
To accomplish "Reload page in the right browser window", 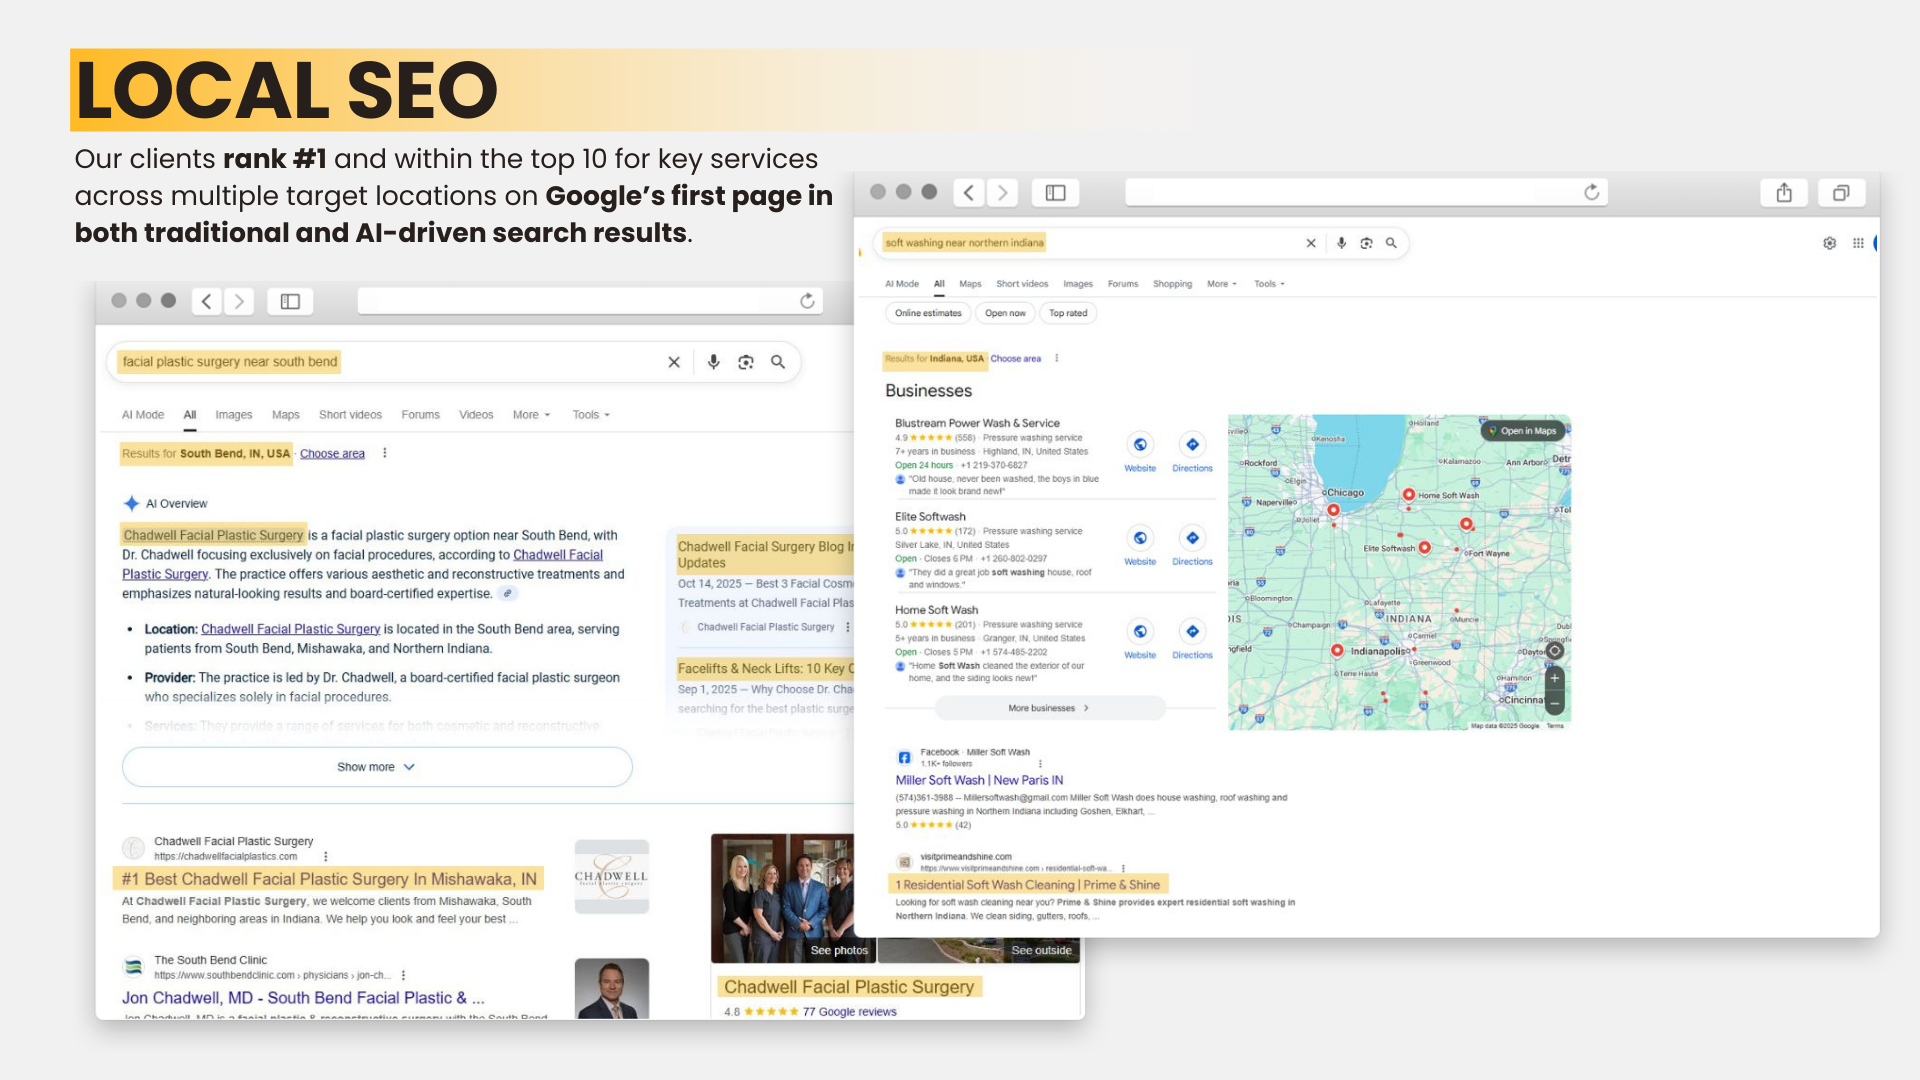I will [x=1592, y=192].
